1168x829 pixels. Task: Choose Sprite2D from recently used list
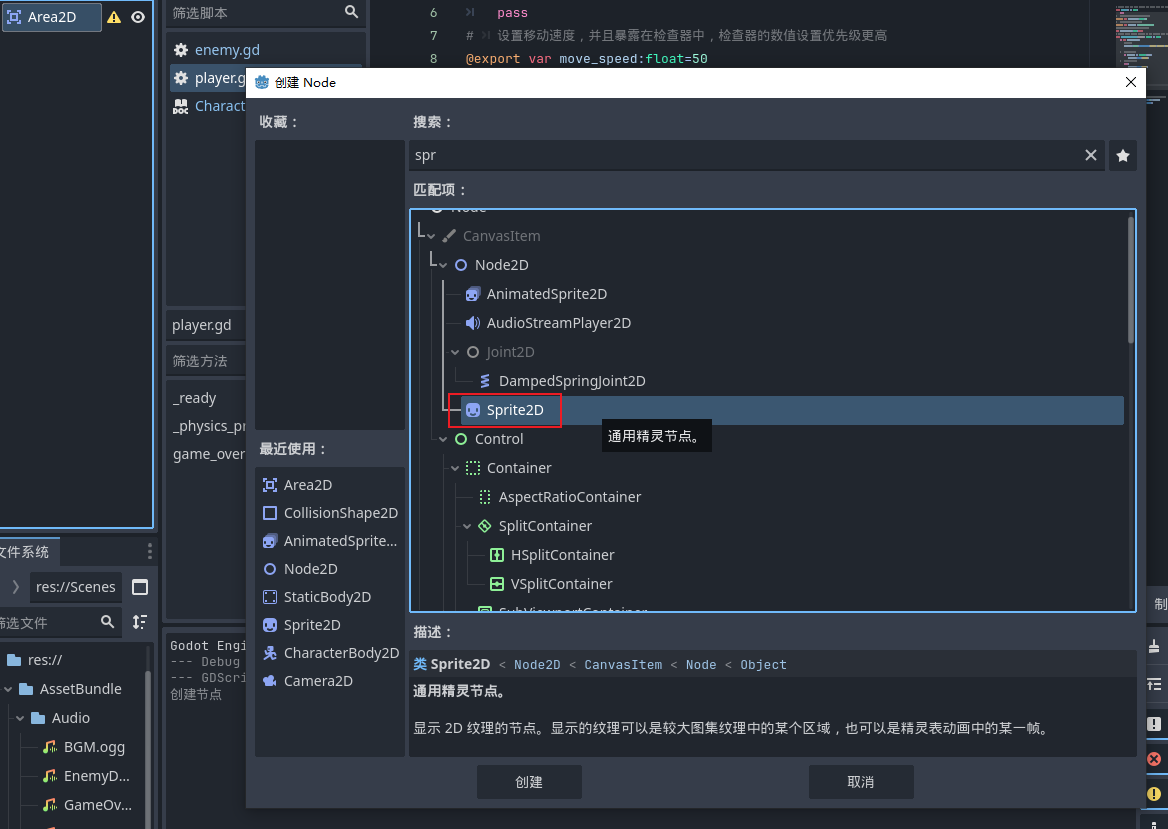point(312,625)
